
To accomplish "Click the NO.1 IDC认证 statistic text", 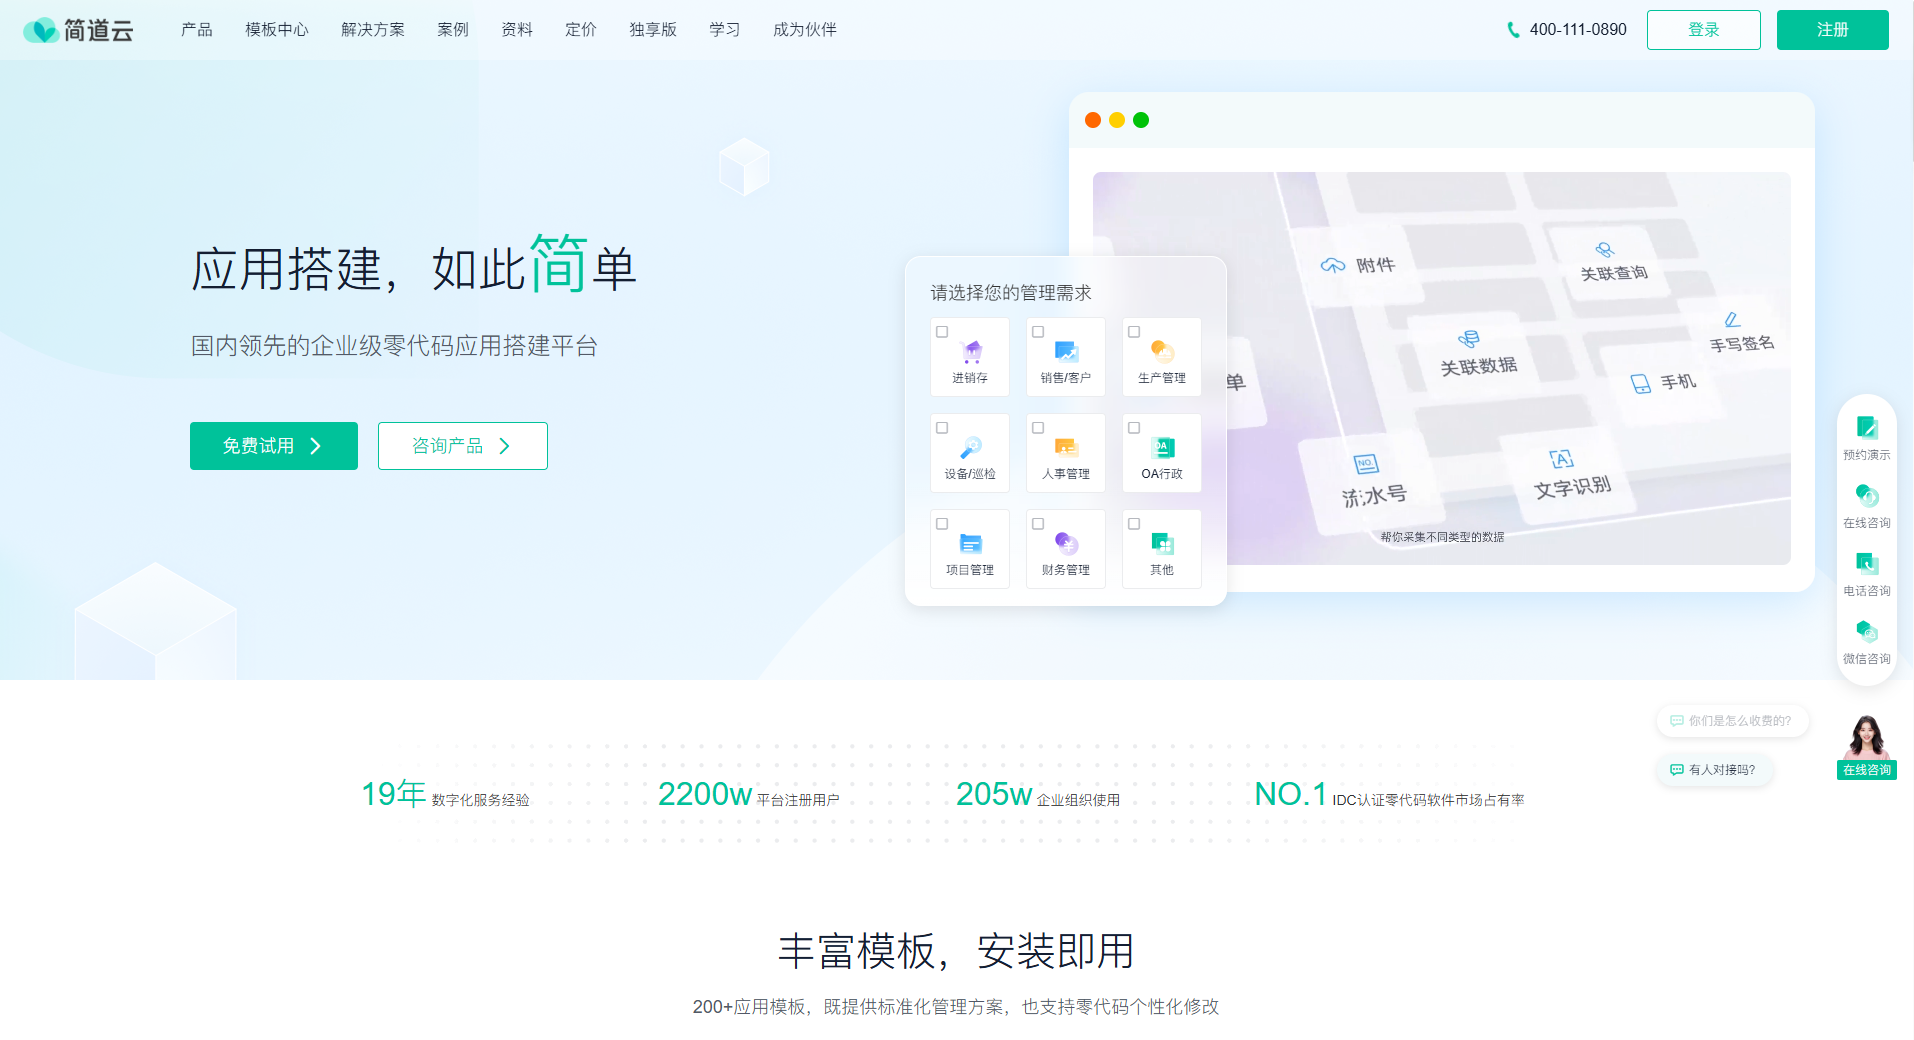I will [1390, 795].
